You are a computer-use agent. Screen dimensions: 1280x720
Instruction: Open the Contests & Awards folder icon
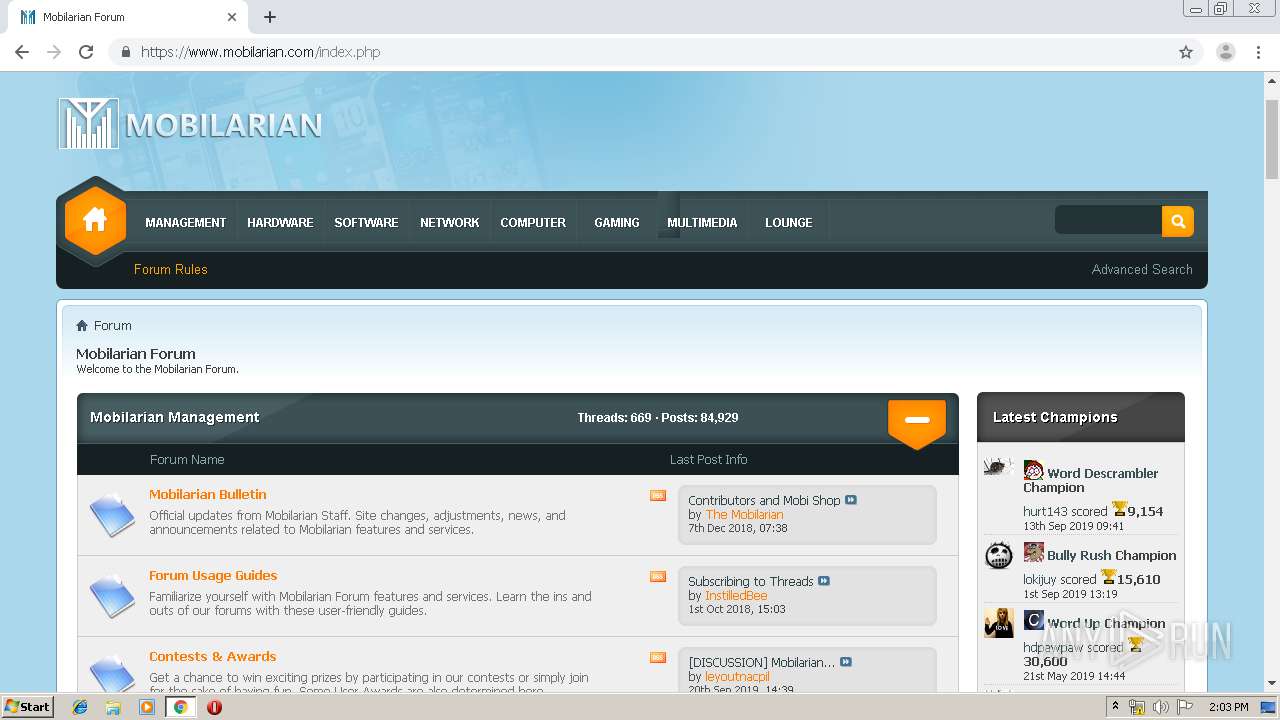click(112, 674)
